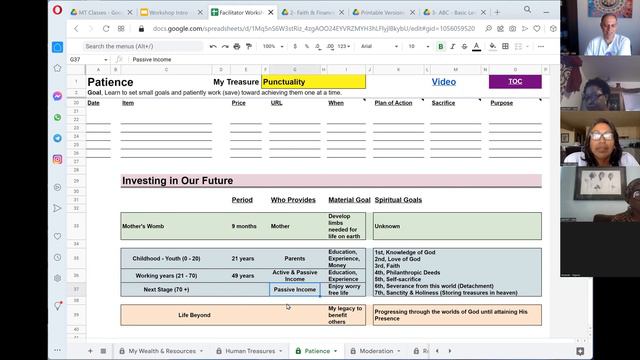Screen dimensions: 640x360
Task: Open the Video link
Action: [x=444, y=82]
